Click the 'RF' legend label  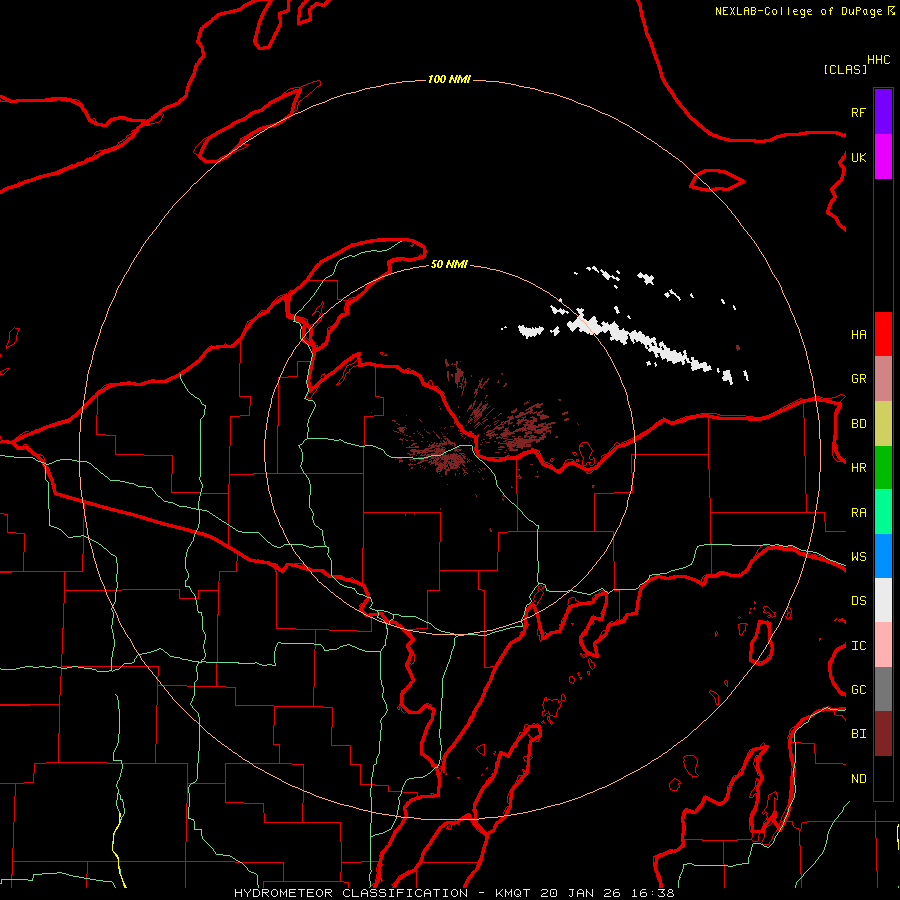click(858, 112)
